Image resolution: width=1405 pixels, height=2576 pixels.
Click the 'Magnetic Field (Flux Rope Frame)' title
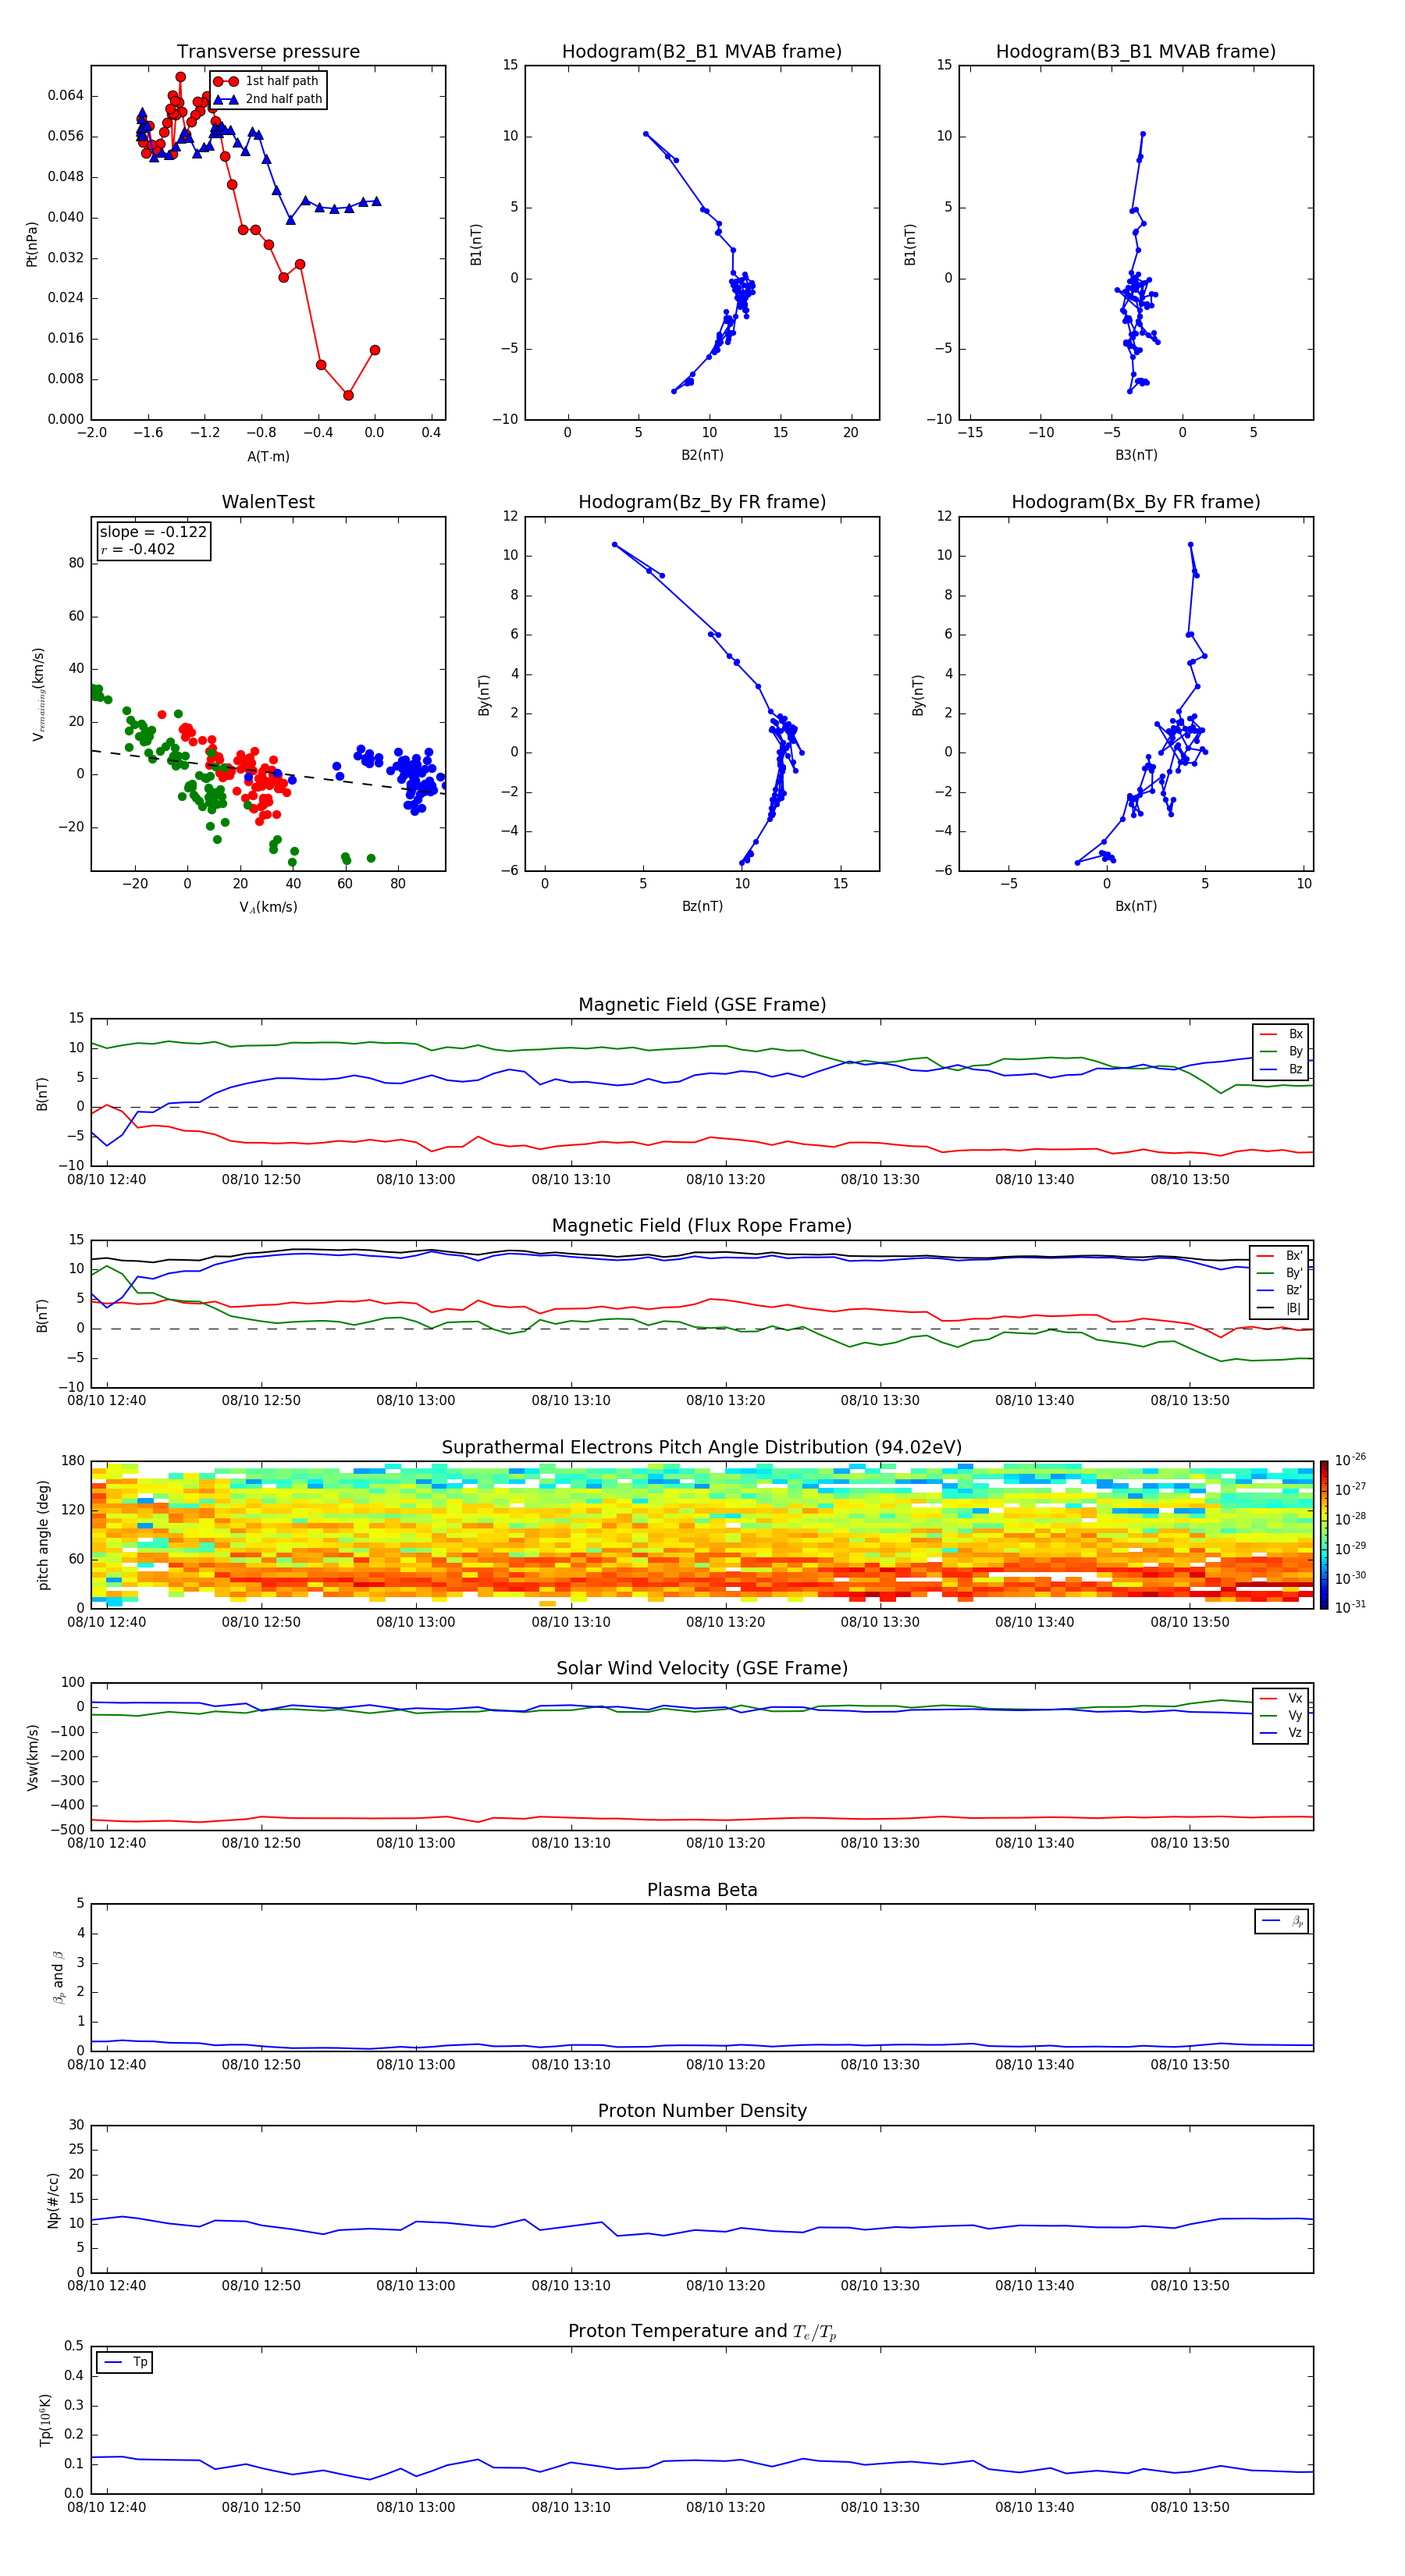pos(702,1226)
